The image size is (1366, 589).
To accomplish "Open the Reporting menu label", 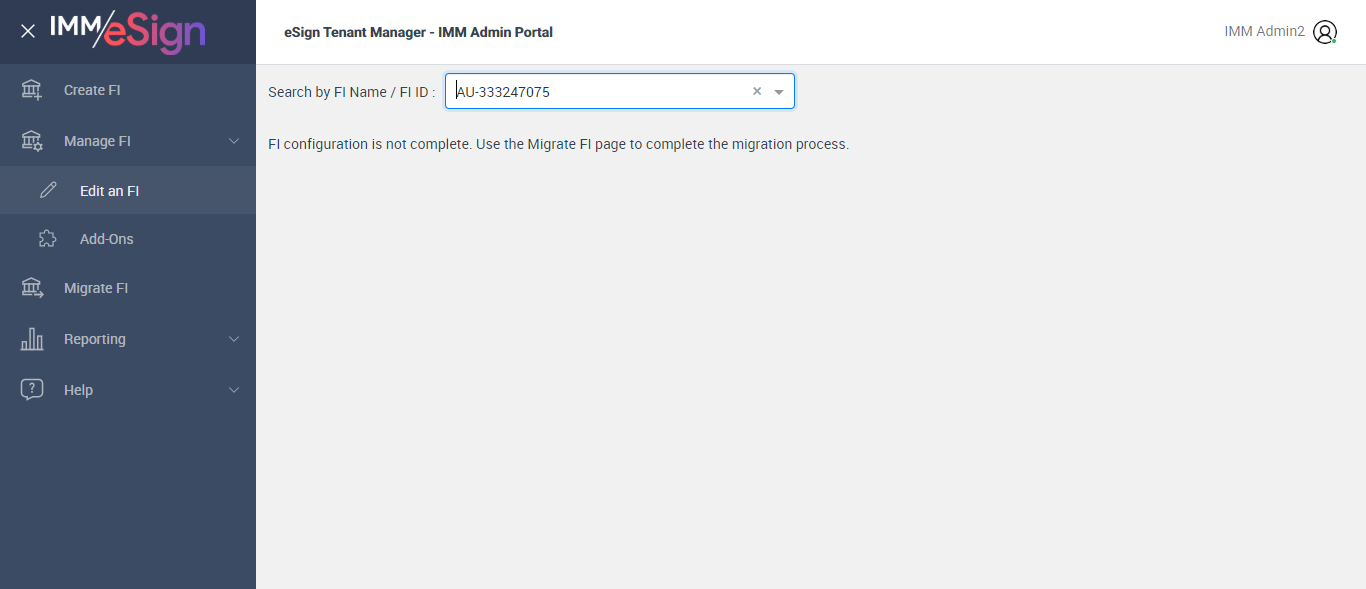I will pyautogui.click(x=95, y=339).
